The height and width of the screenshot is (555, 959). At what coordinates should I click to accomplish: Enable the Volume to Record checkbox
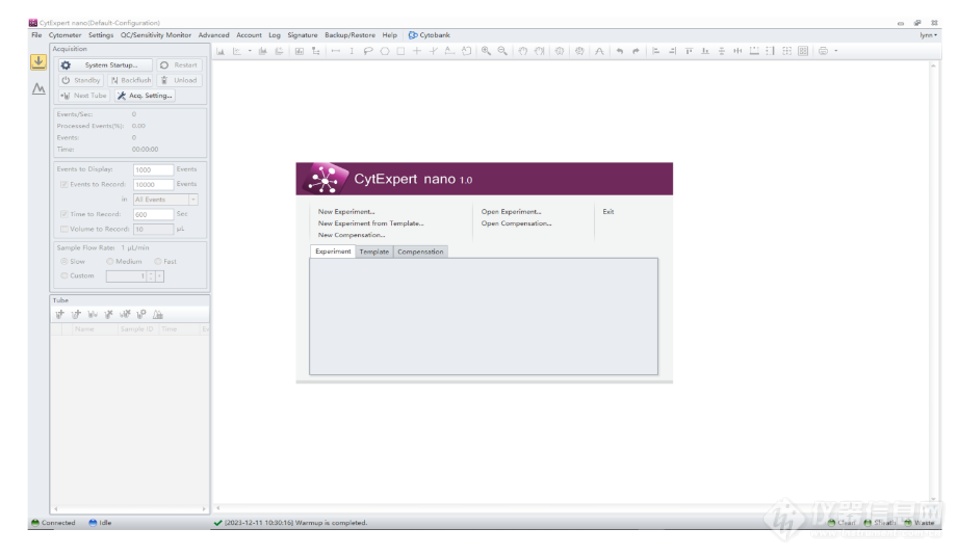pos(65,229)
